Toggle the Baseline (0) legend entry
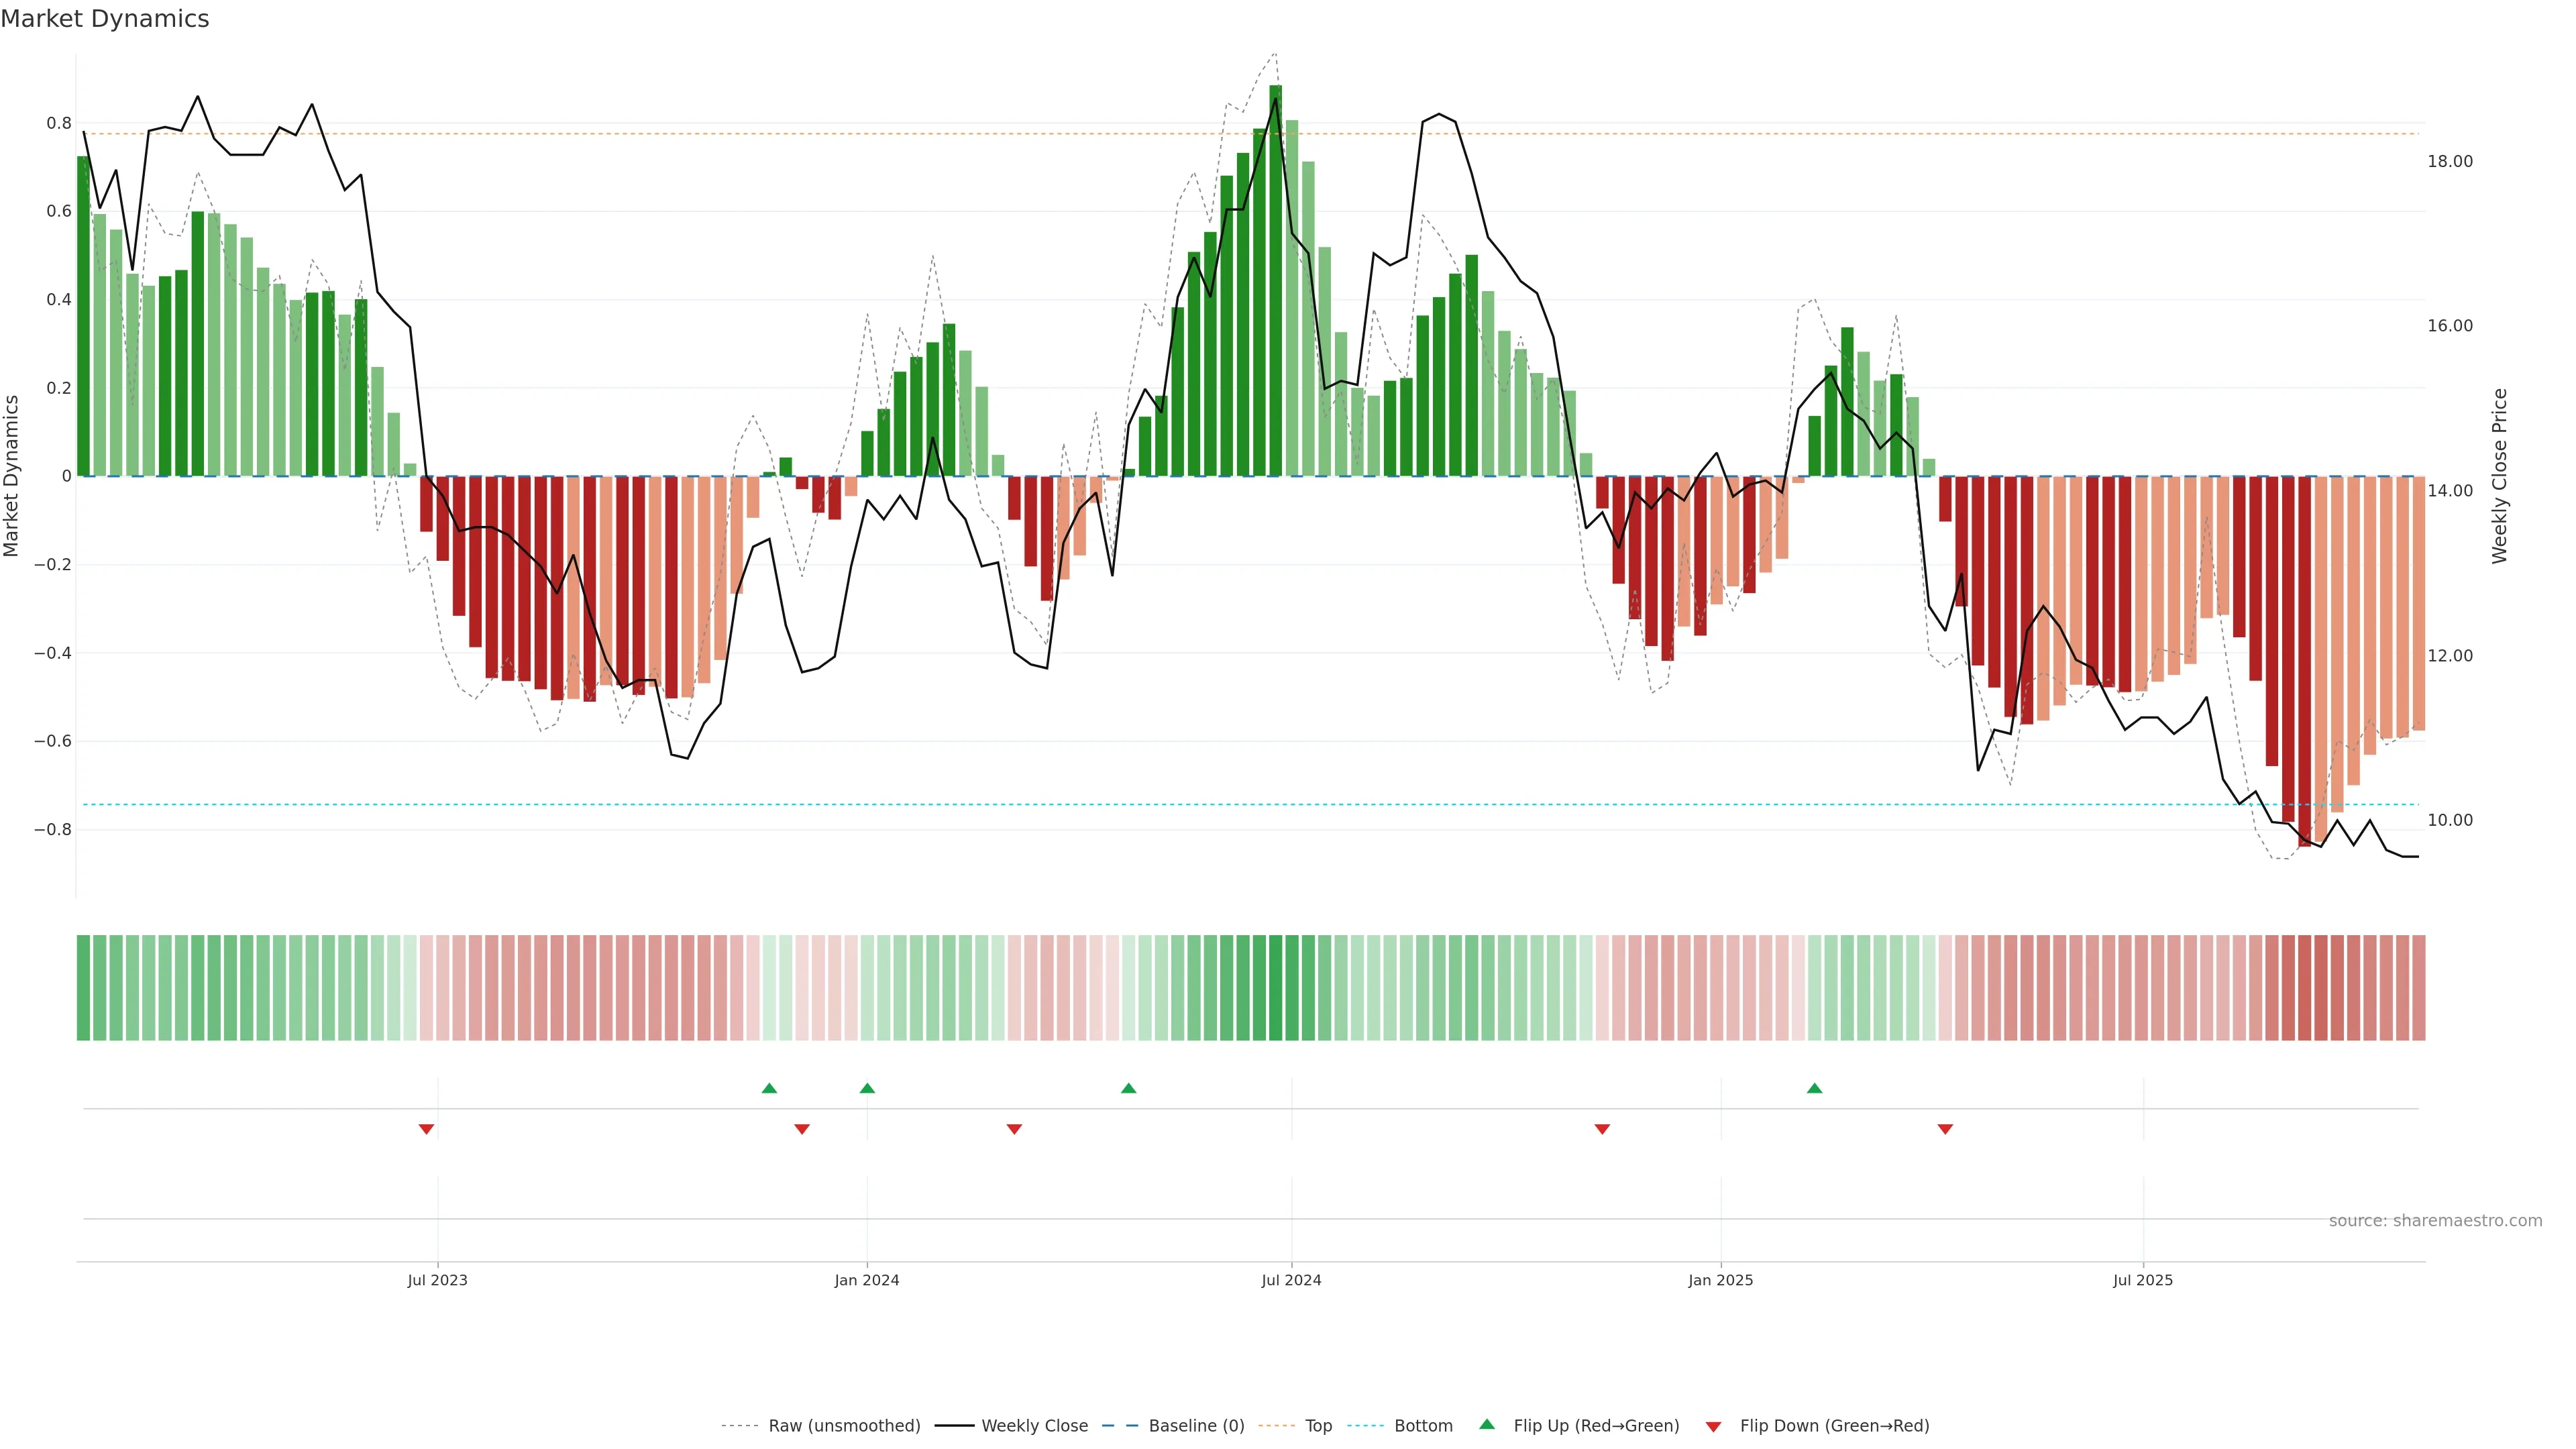This screenshot has height=1449, width=2576. coord(1196,1425)
